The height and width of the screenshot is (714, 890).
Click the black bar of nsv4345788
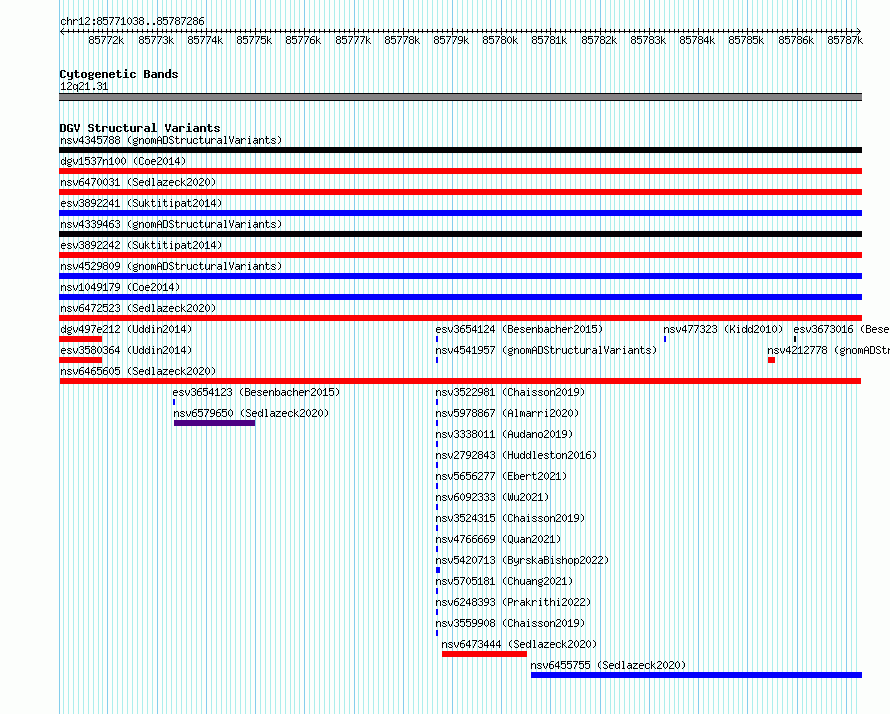coord(460,150)
